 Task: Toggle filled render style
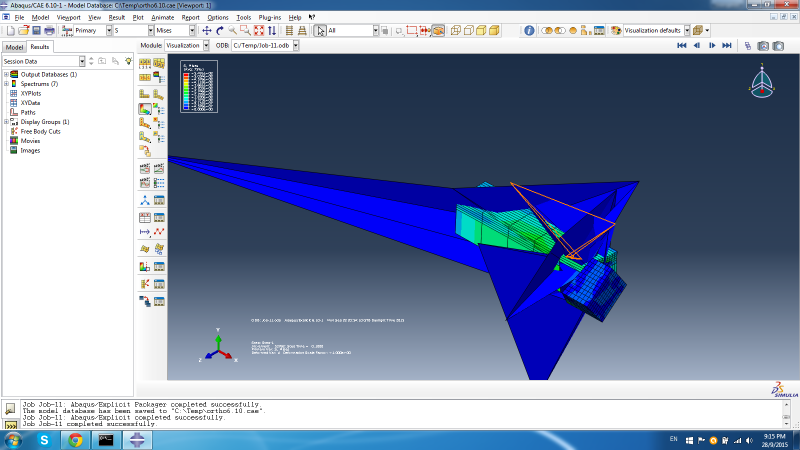(x=481, y=31)
